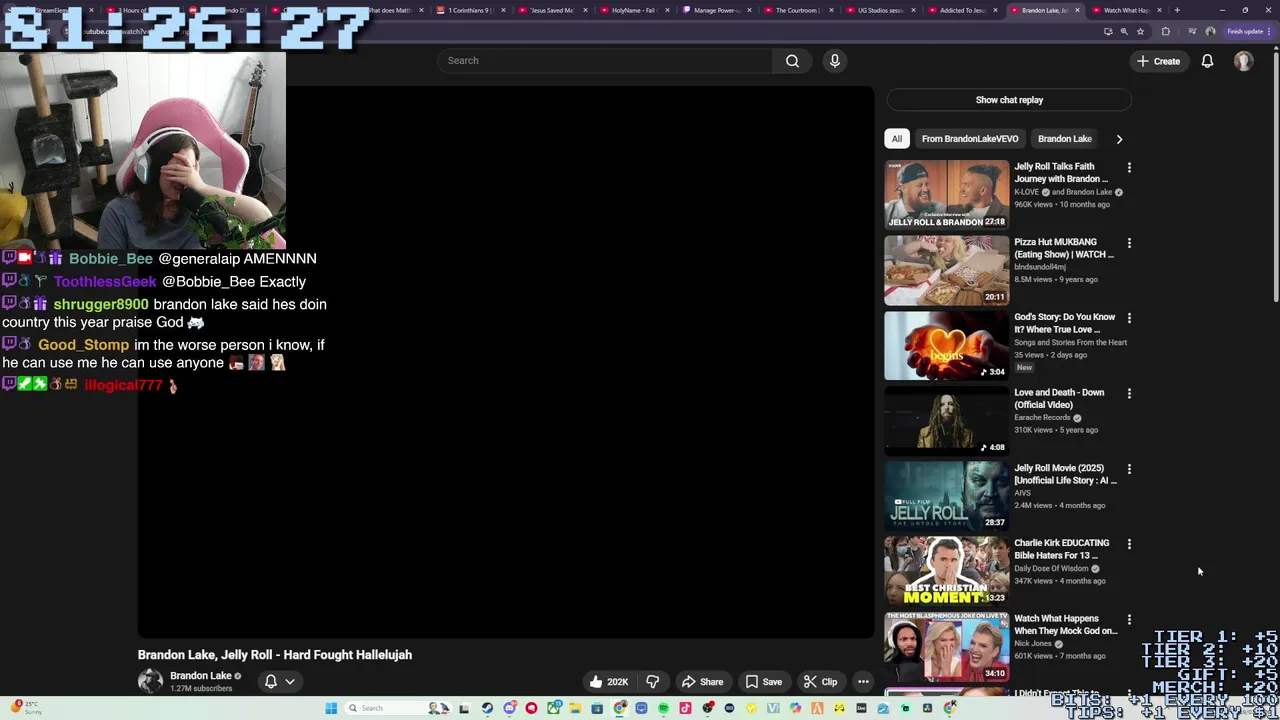Open the Spotify taskbar icon

click(x=663, y=708)
